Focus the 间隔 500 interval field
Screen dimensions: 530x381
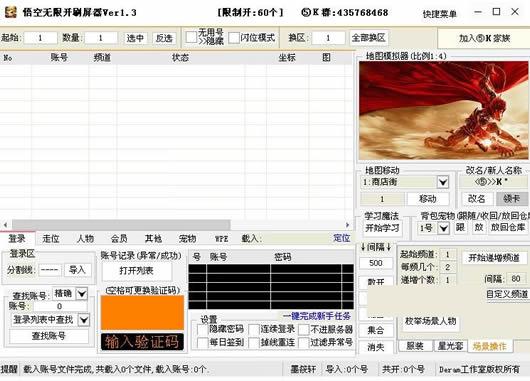pyautogui.click(x=376, y=263)
